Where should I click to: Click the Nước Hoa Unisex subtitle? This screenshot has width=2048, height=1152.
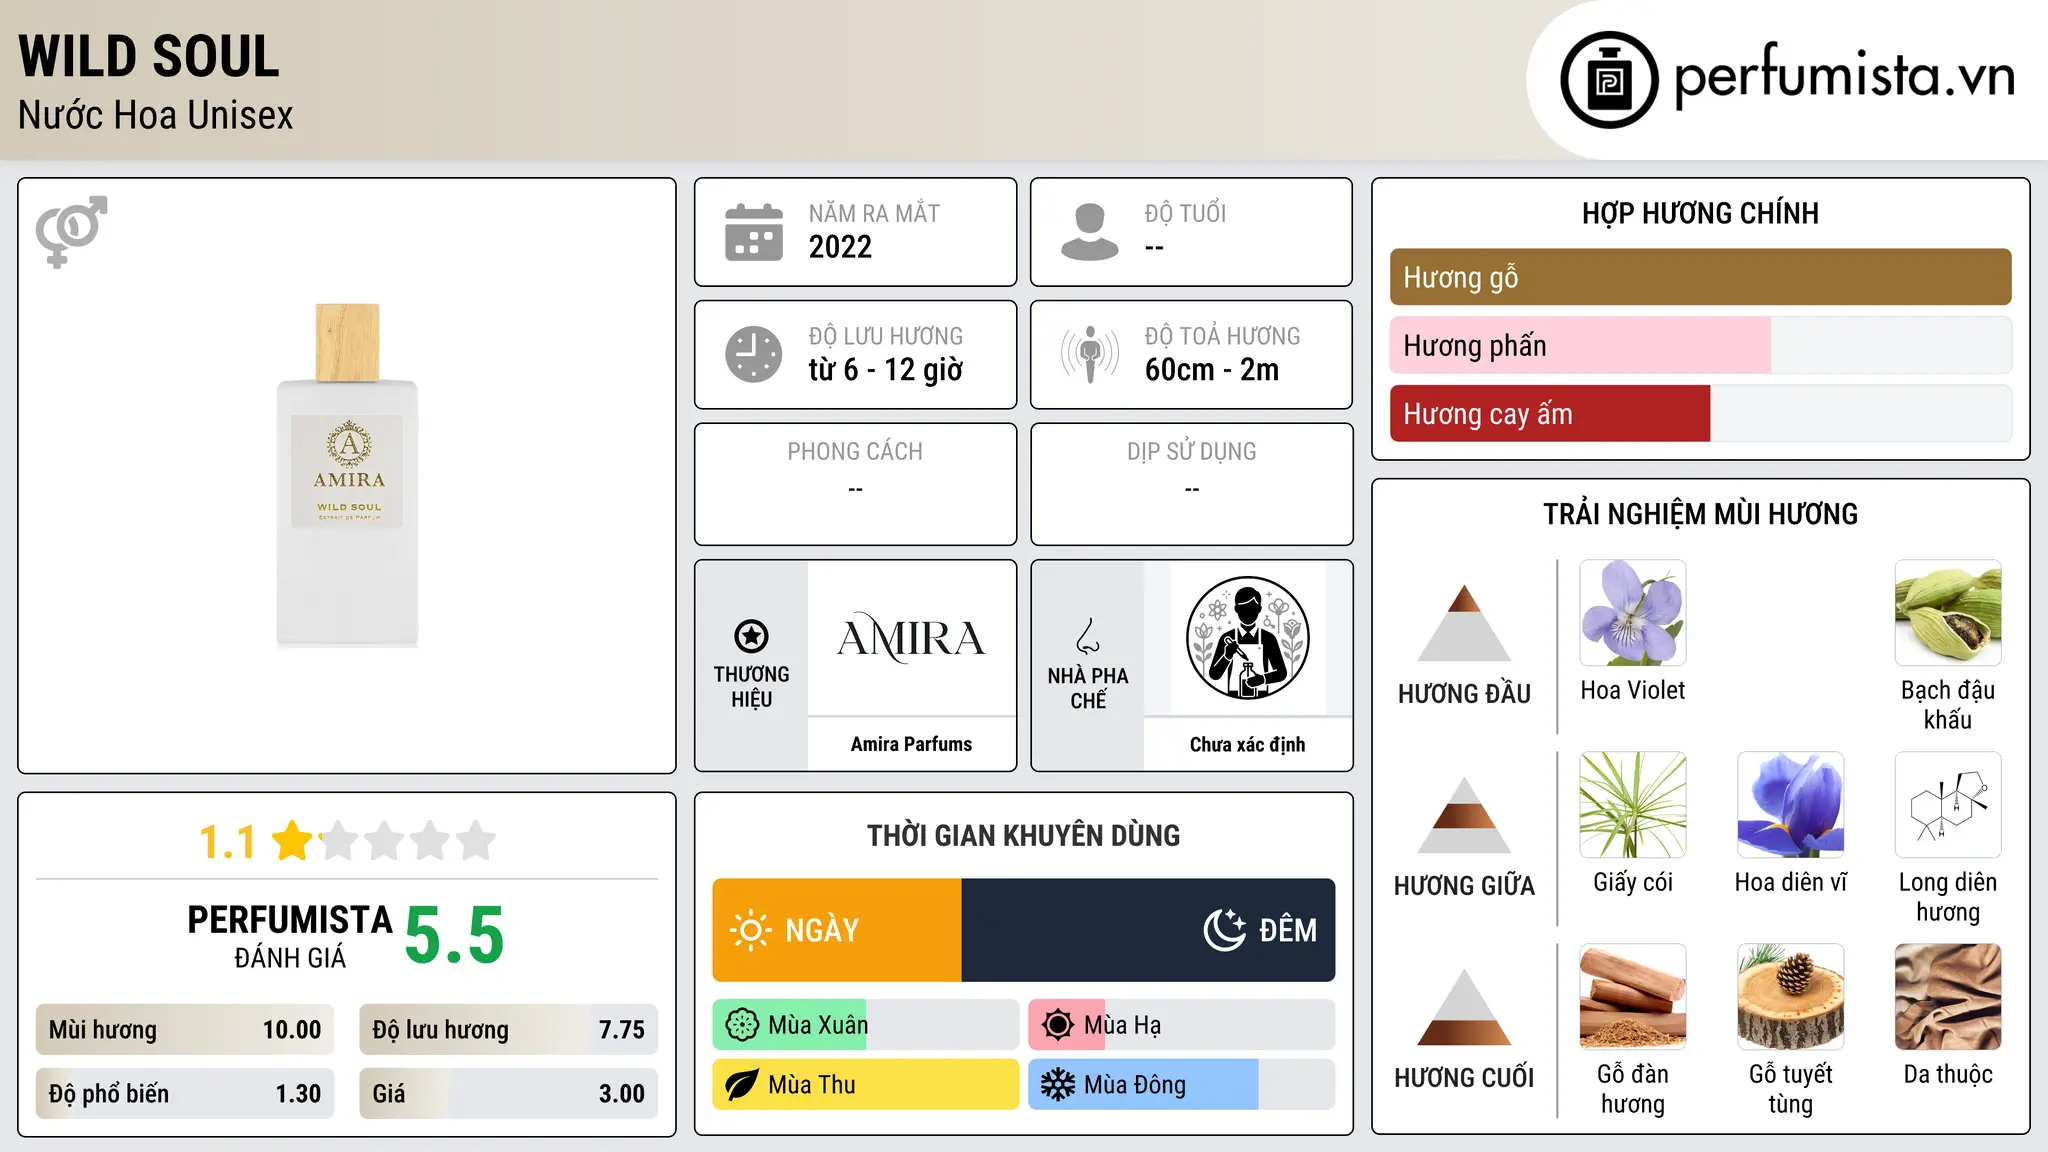coord(156,116)
